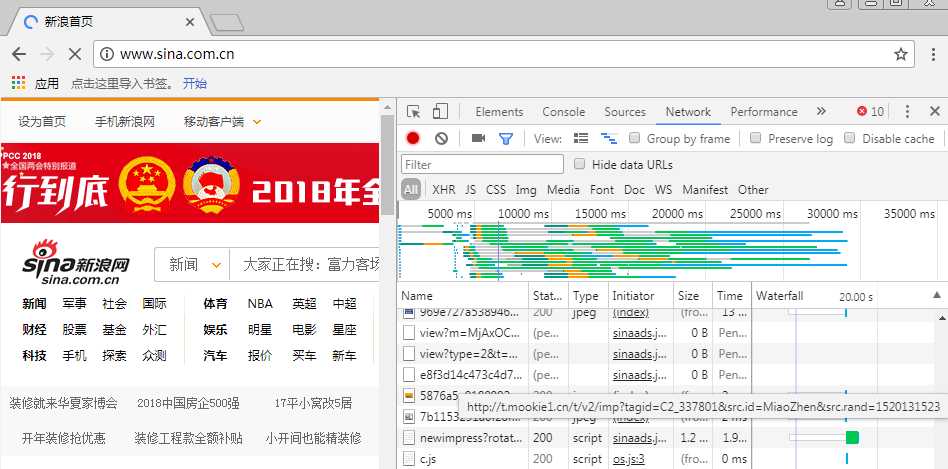Screen dimensions: 948x469
Task: Bookmark page with the star icon
Action: [x=901, y=54]
